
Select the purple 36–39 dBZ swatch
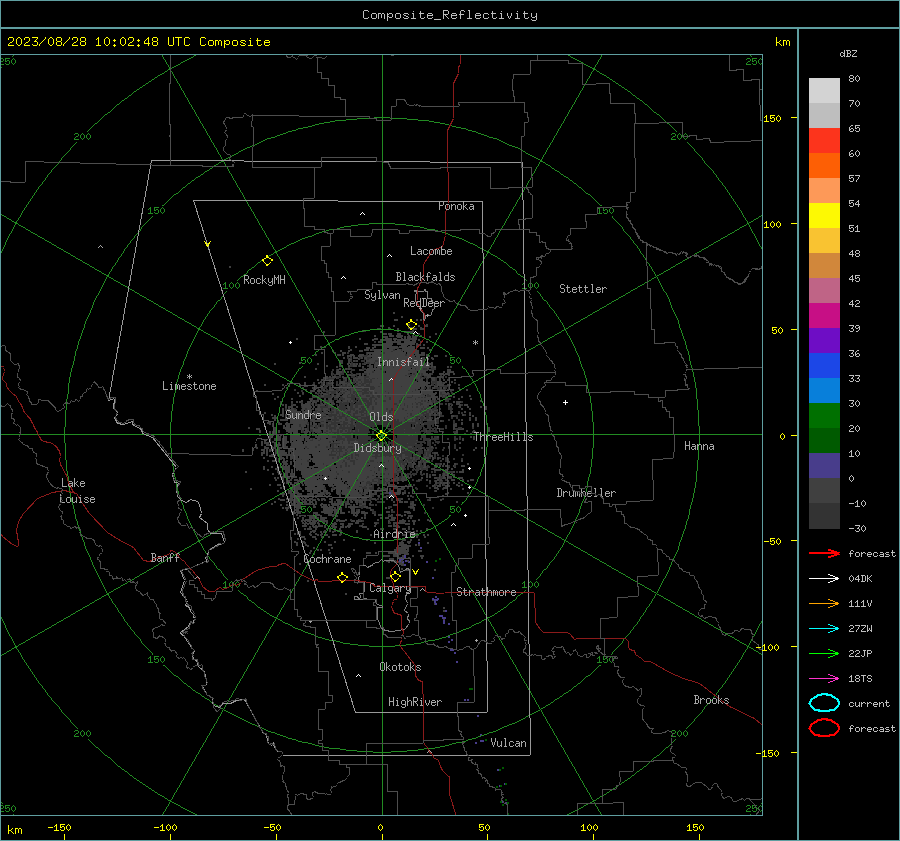coord(824,340)
